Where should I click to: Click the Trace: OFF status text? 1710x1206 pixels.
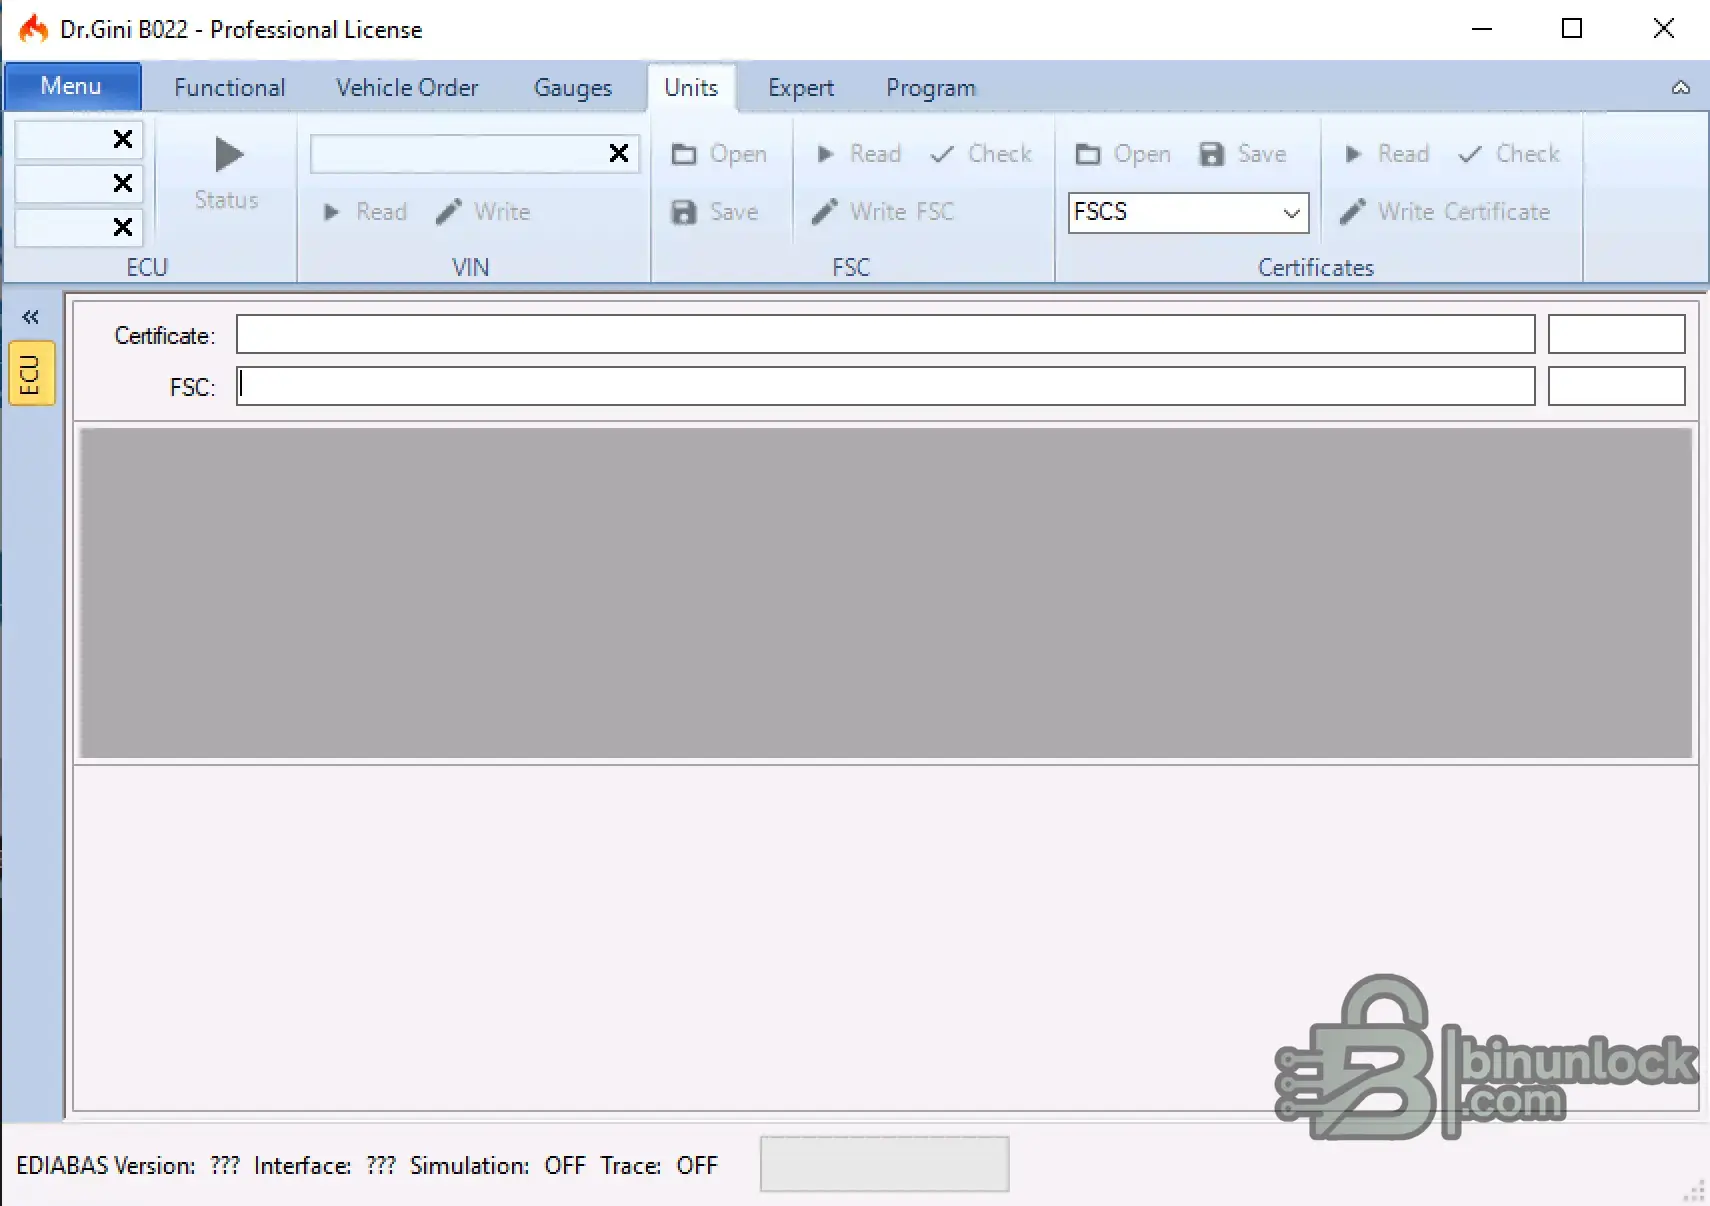click(659, 1166)
